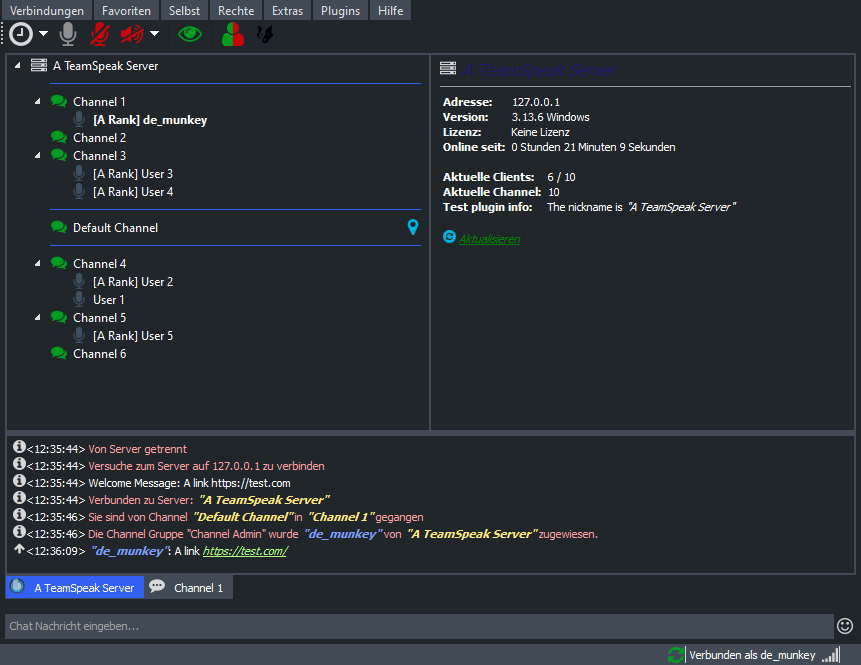Select user [A Rank] User 3
The height and width of the screenshot is (665, 861).
(133, 174)
